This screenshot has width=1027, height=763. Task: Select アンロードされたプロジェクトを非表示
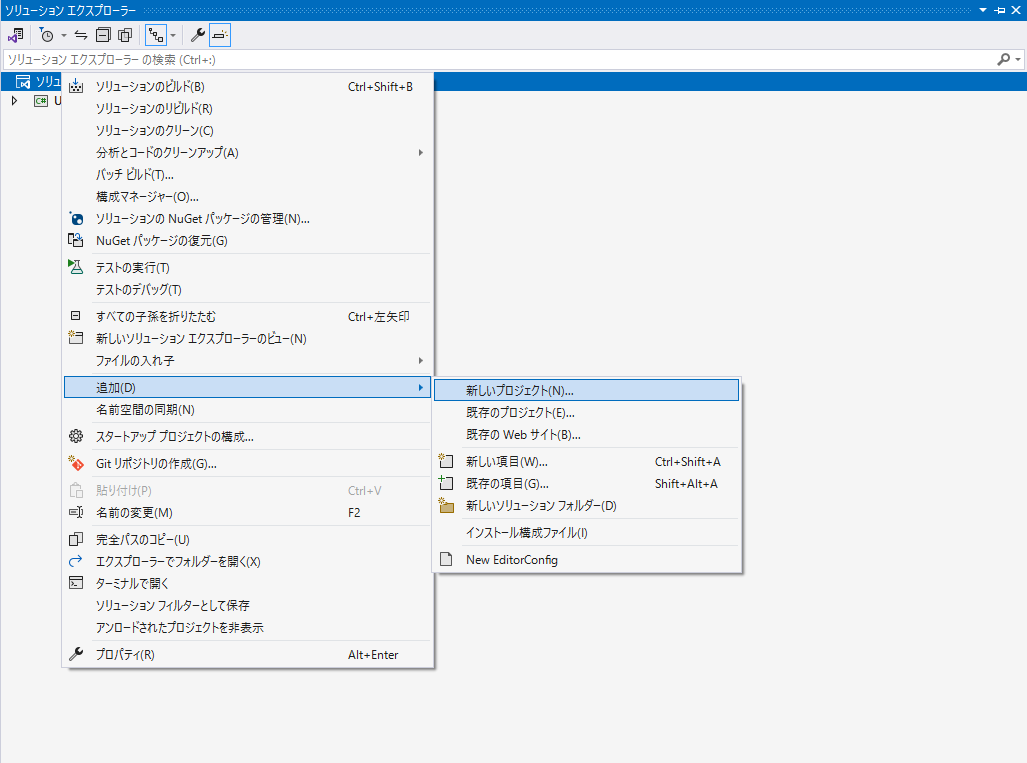248,627
